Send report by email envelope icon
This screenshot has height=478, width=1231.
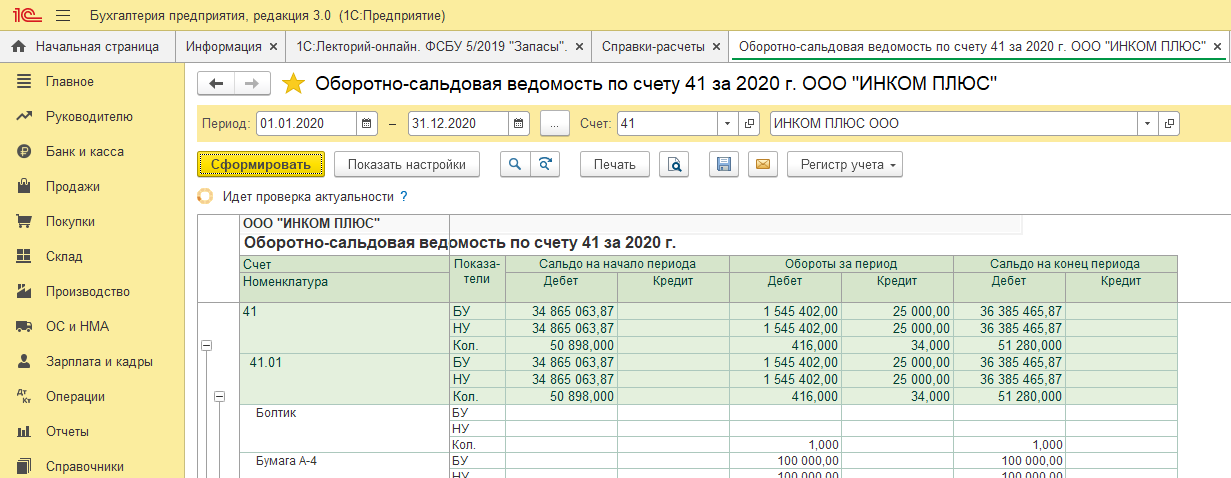coord(763,164)
